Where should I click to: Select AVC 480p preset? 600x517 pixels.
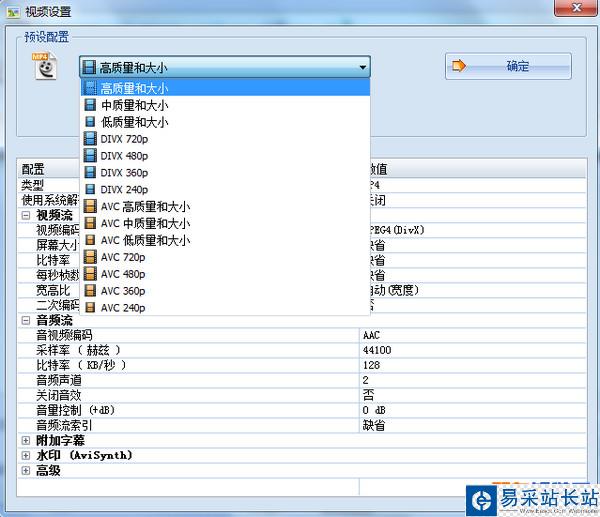tap(225, 274)
